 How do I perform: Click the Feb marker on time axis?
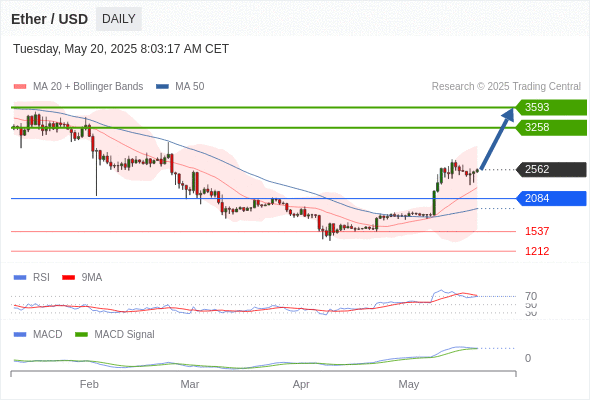(89, 384)
